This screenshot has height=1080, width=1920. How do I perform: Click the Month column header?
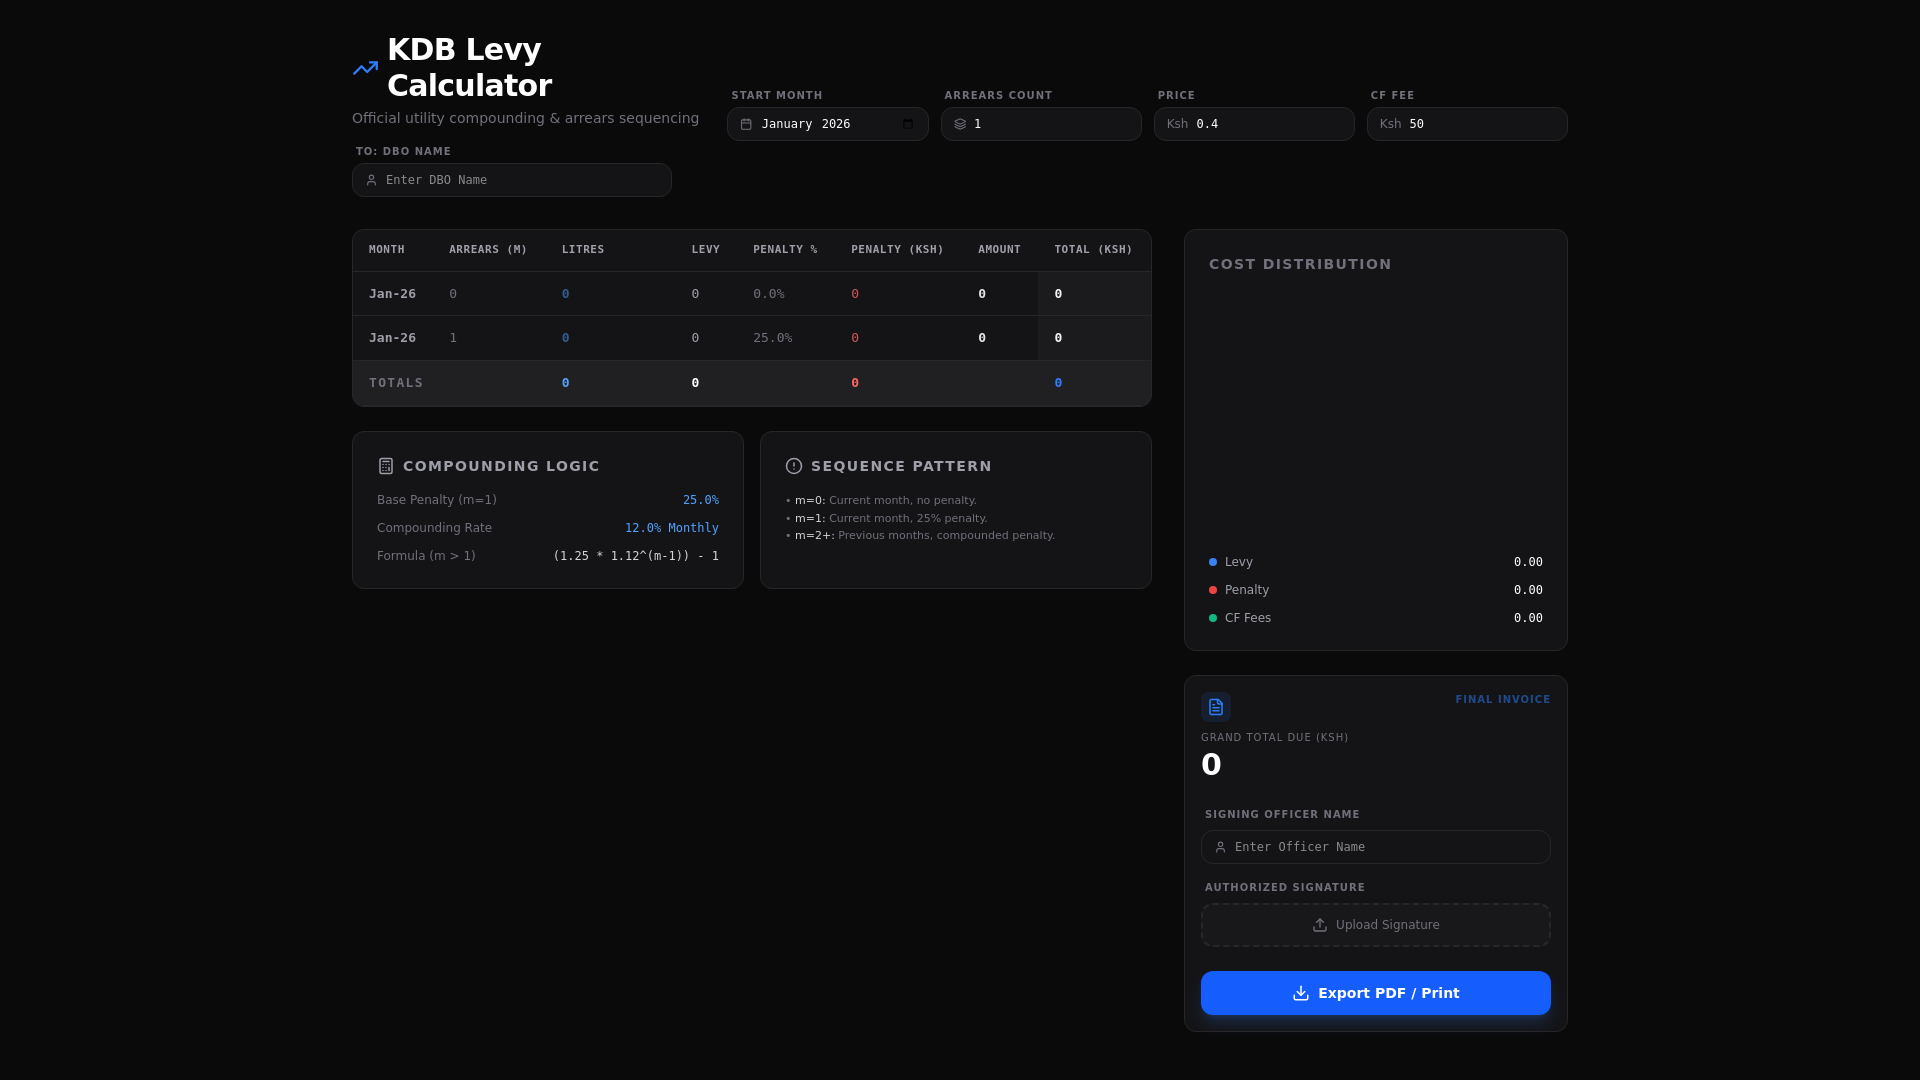[387, 250]
